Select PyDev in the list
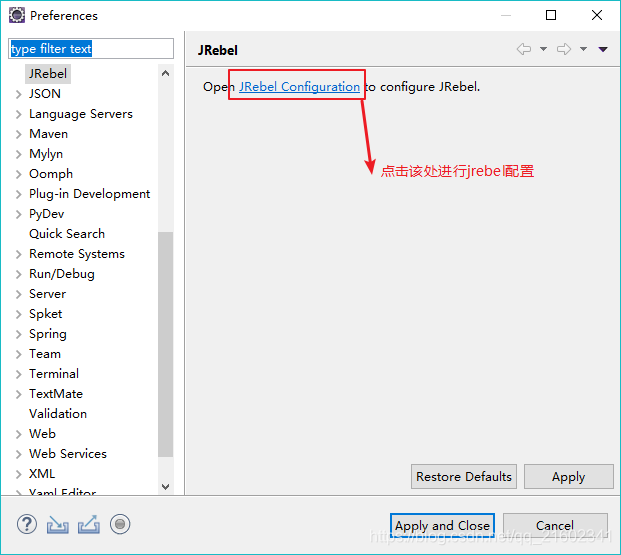The image size is (621, 555). pyautogui.click(x=46, y=214)
